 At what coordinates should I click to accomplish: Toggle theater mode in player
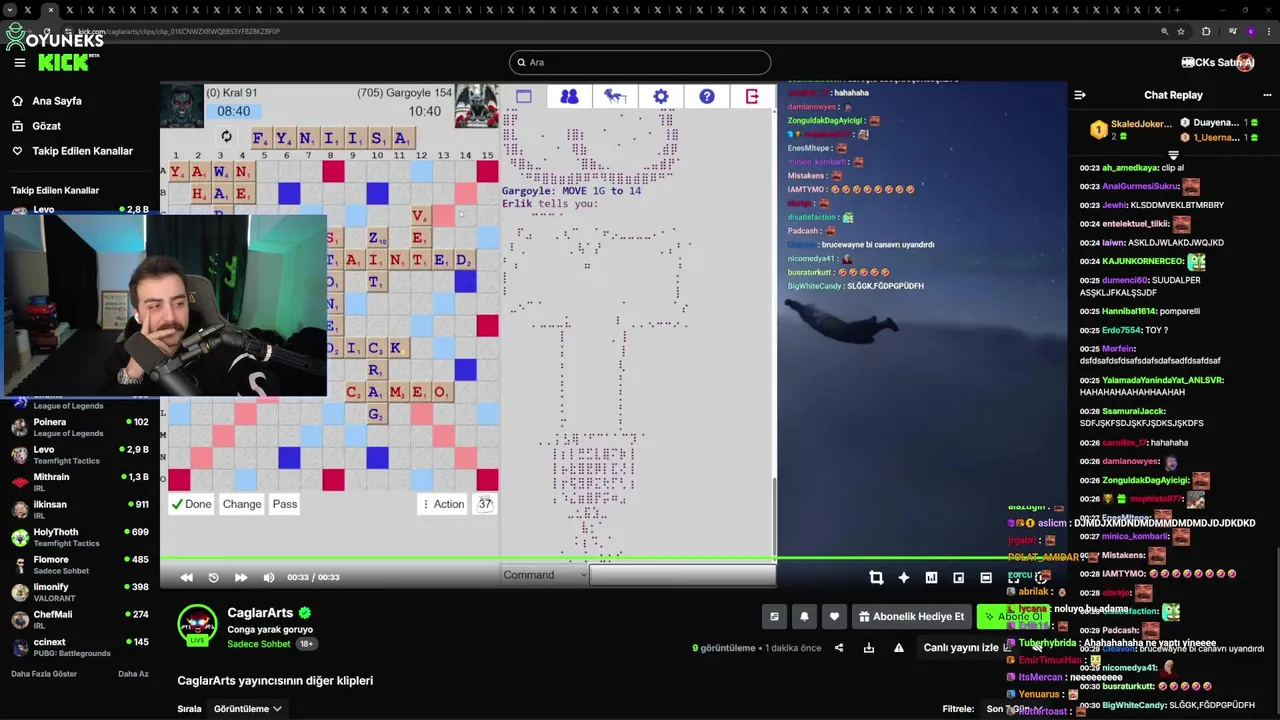pos(986,577)
